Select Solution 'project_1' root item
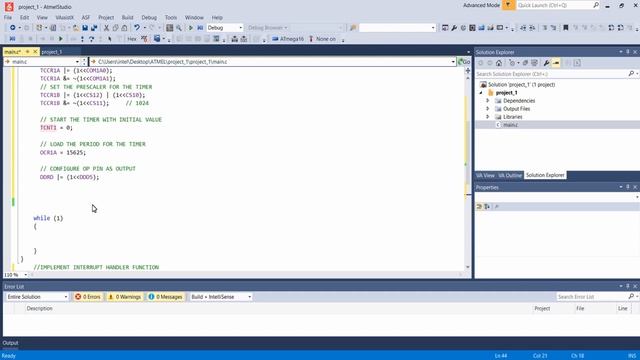Image resolution: width=640 pixels, height=360 pixels. 521,84
